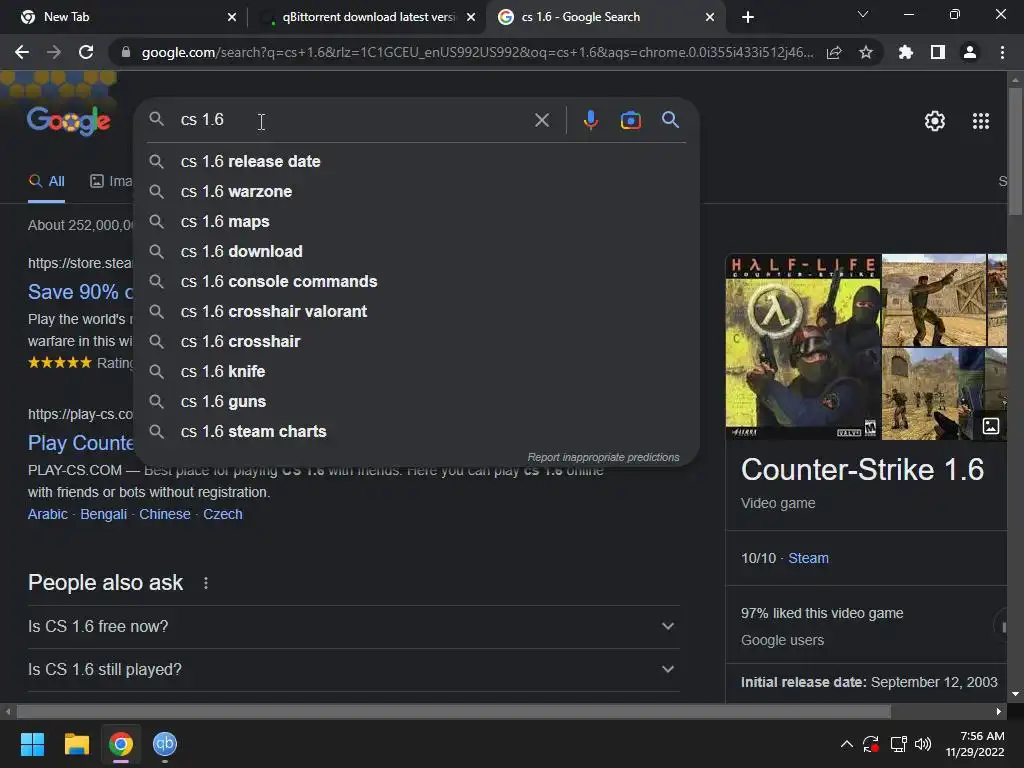Click the more images icon on game pictures
Viewport: 1024px width, 768px height.
991,426
